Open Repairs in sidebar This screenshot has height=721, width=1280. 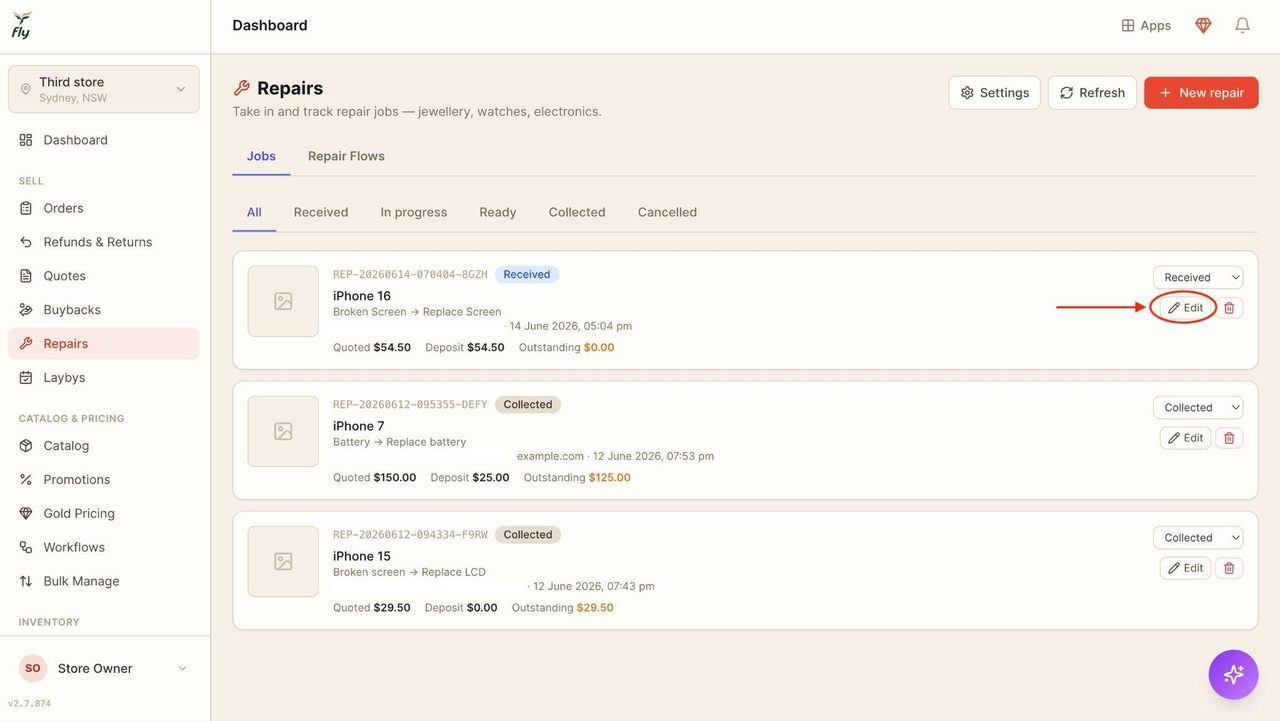pos(104,344)
